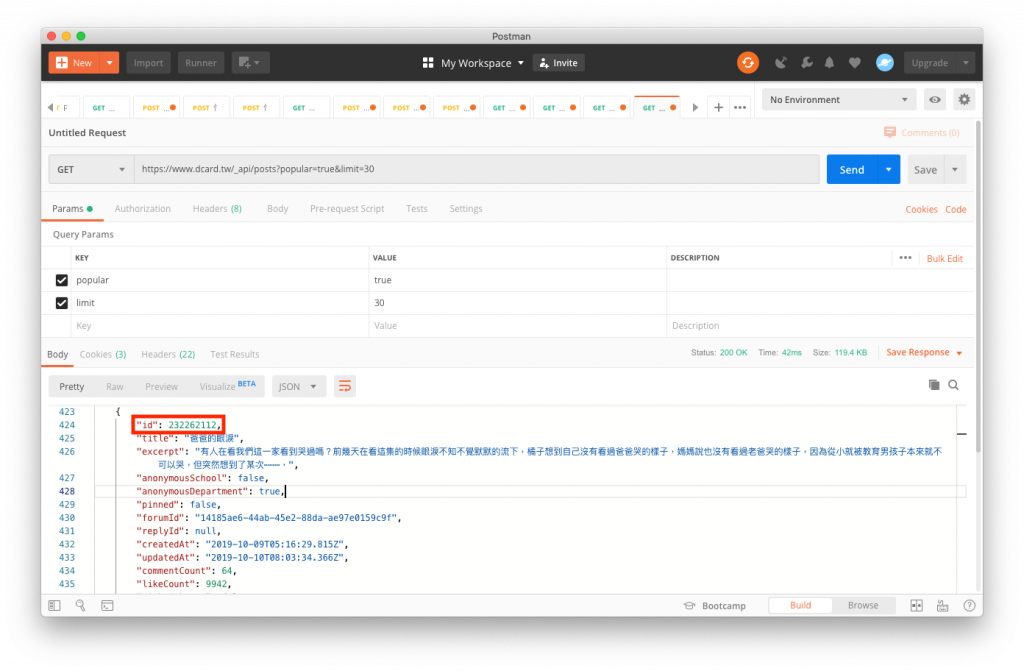This screenshot has width=1024, height=671.
Task: Open Bootcamp from status bar
Action: pos(714,606)
